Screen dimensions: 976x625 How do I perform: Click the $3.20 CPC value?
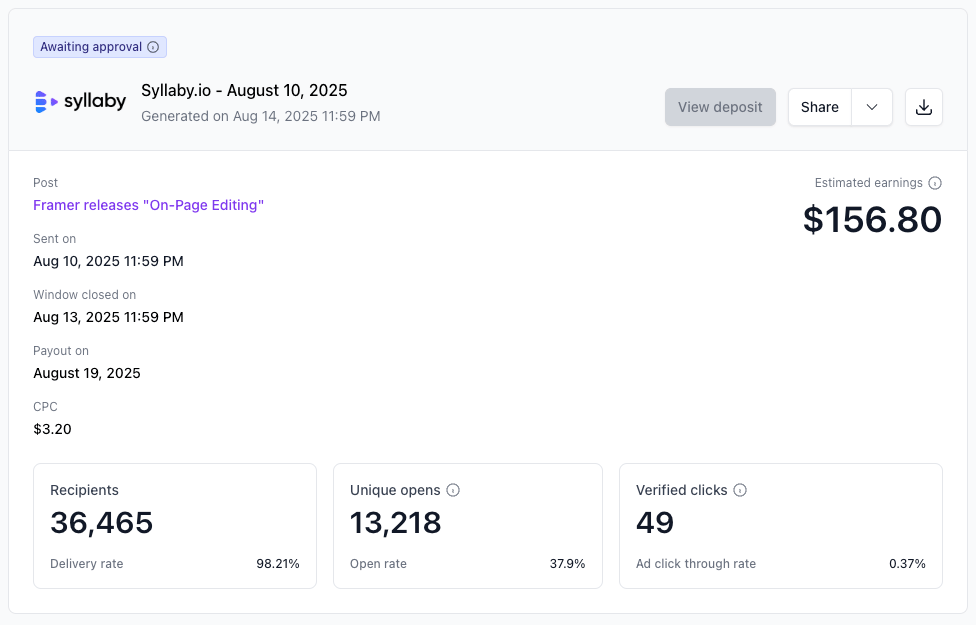(x=52, y=430)
